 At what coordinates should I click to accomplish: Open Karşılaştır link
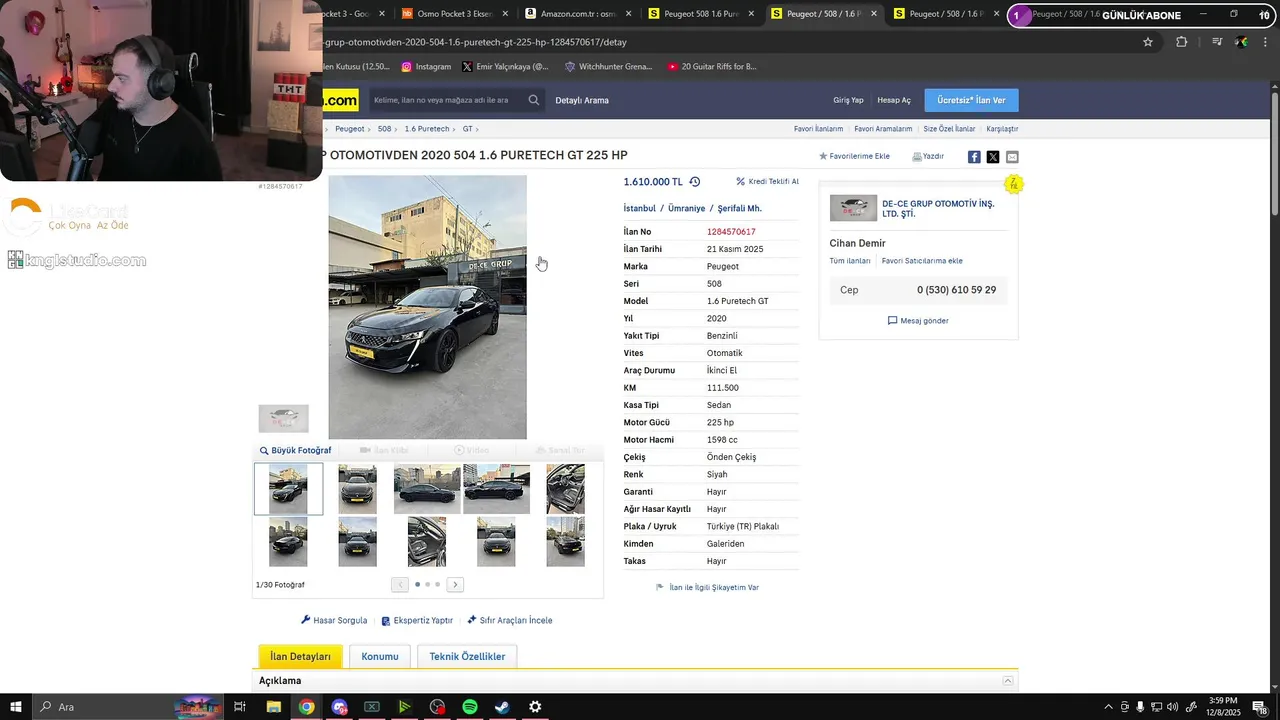point(1002,129)
